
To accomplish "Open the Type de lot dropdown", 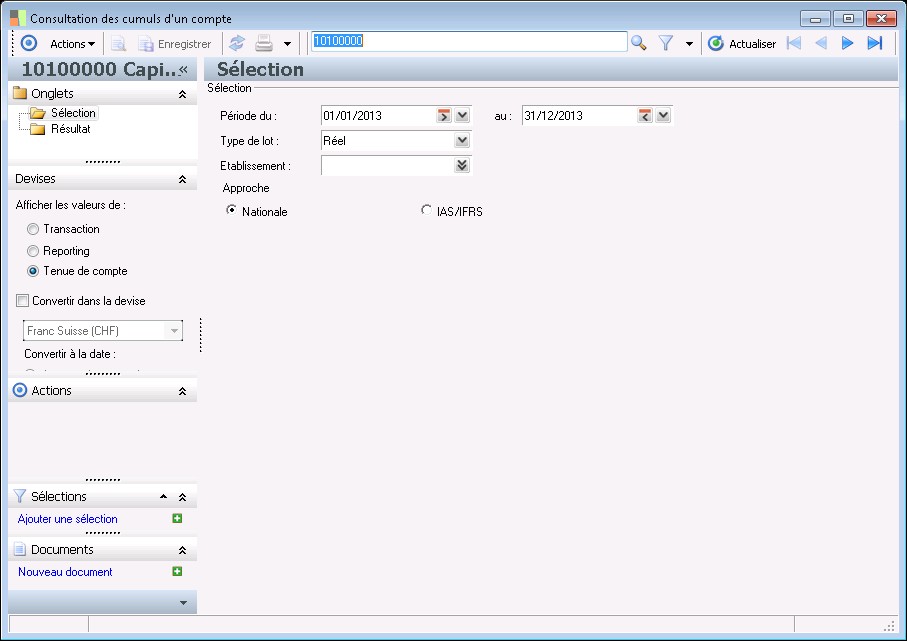I will (x=462, y=141).
